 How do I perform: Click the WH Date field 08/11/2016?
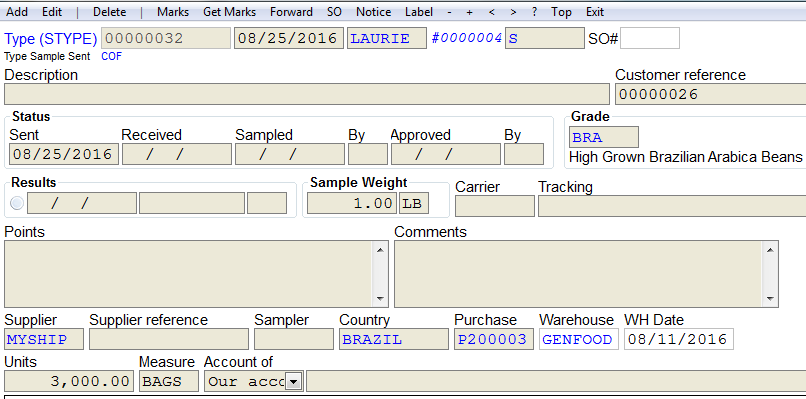coord(679,339)
